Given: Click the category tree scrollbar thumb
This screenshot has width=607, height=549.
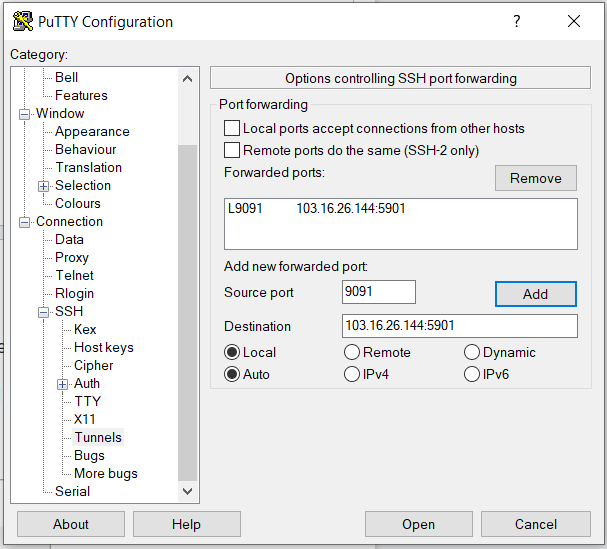Looking at the screenshot, I should [x=187, y=312].
